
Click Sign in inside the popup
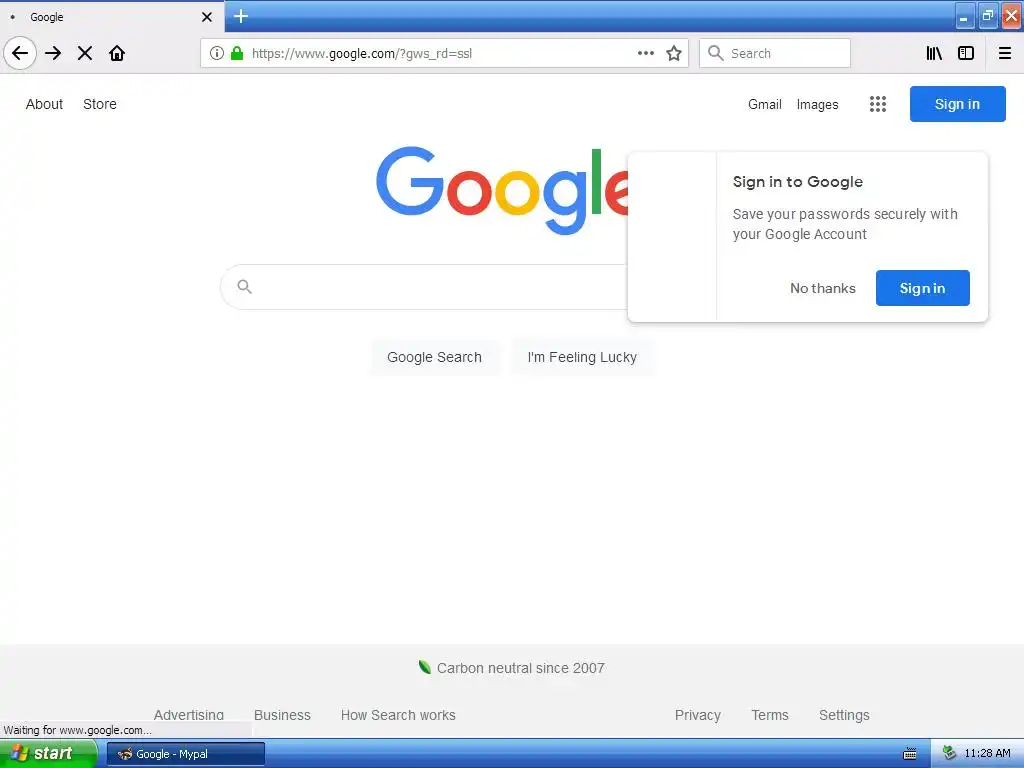[922, 288]
